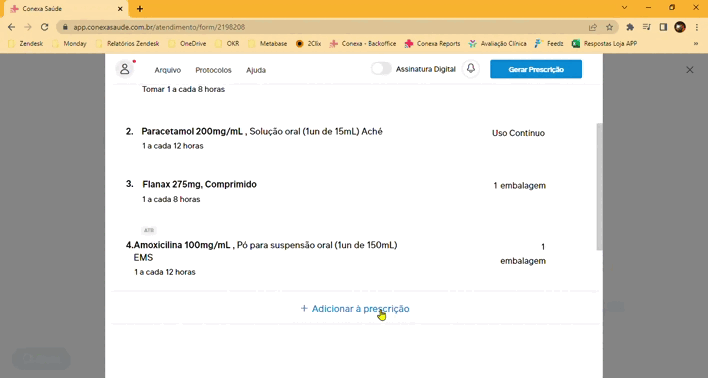This screenshot has height=378, width=708.
Task: Open the Arquivo menu
Action: [x=168, y=70]
